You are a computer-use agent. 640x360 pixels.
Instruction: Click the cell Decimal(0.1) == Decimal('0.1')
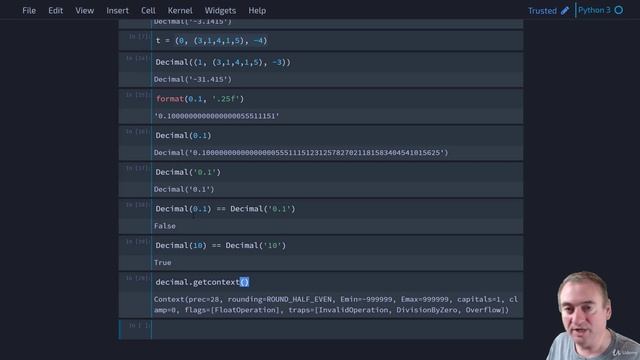coord(337,209)
